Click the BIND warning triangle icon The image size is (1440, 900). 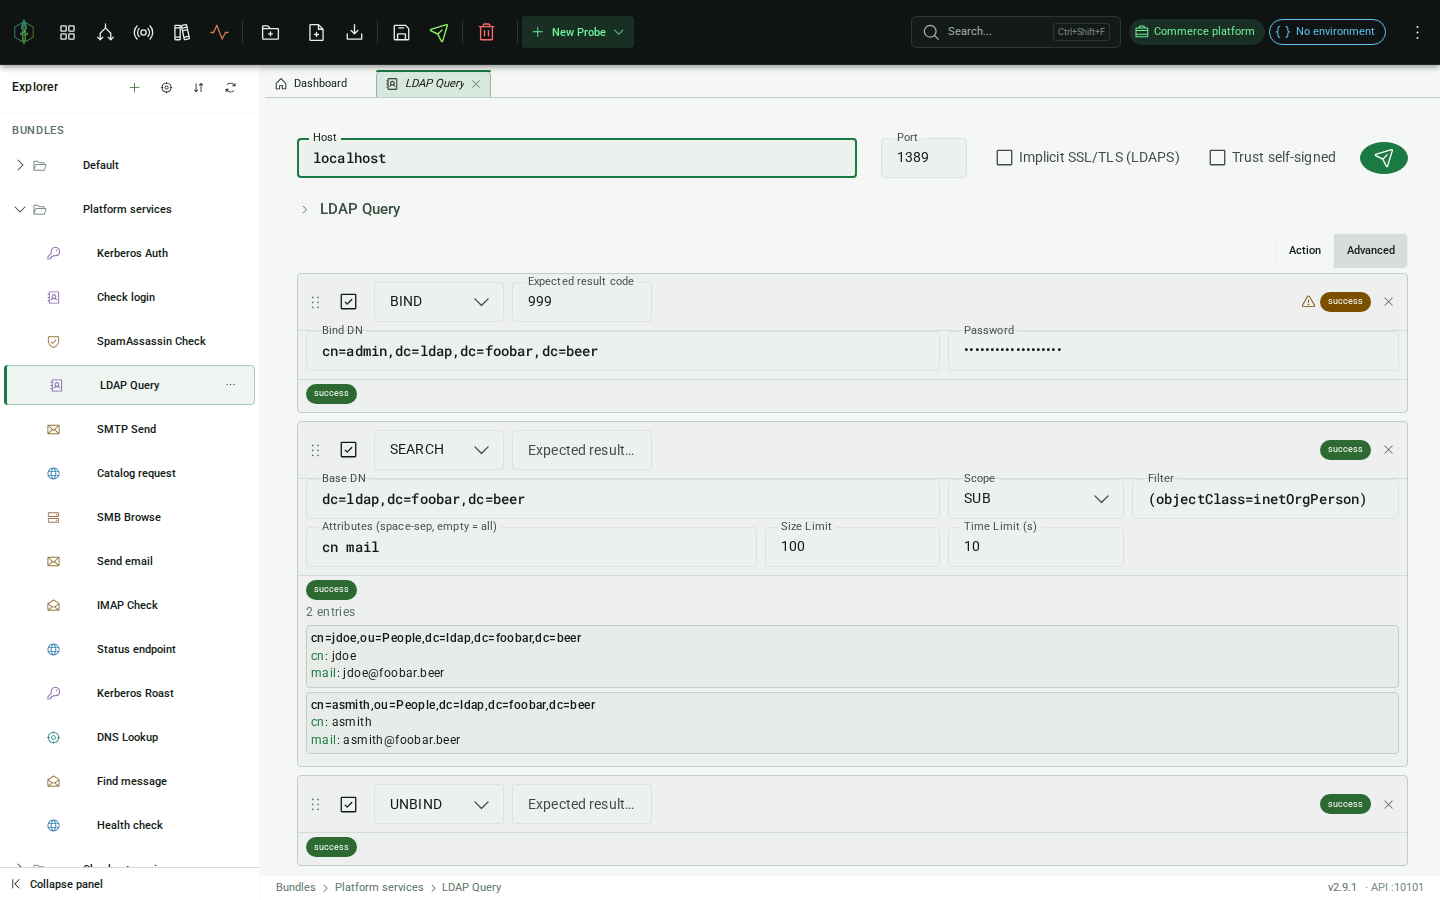(x=1308, y=301)
